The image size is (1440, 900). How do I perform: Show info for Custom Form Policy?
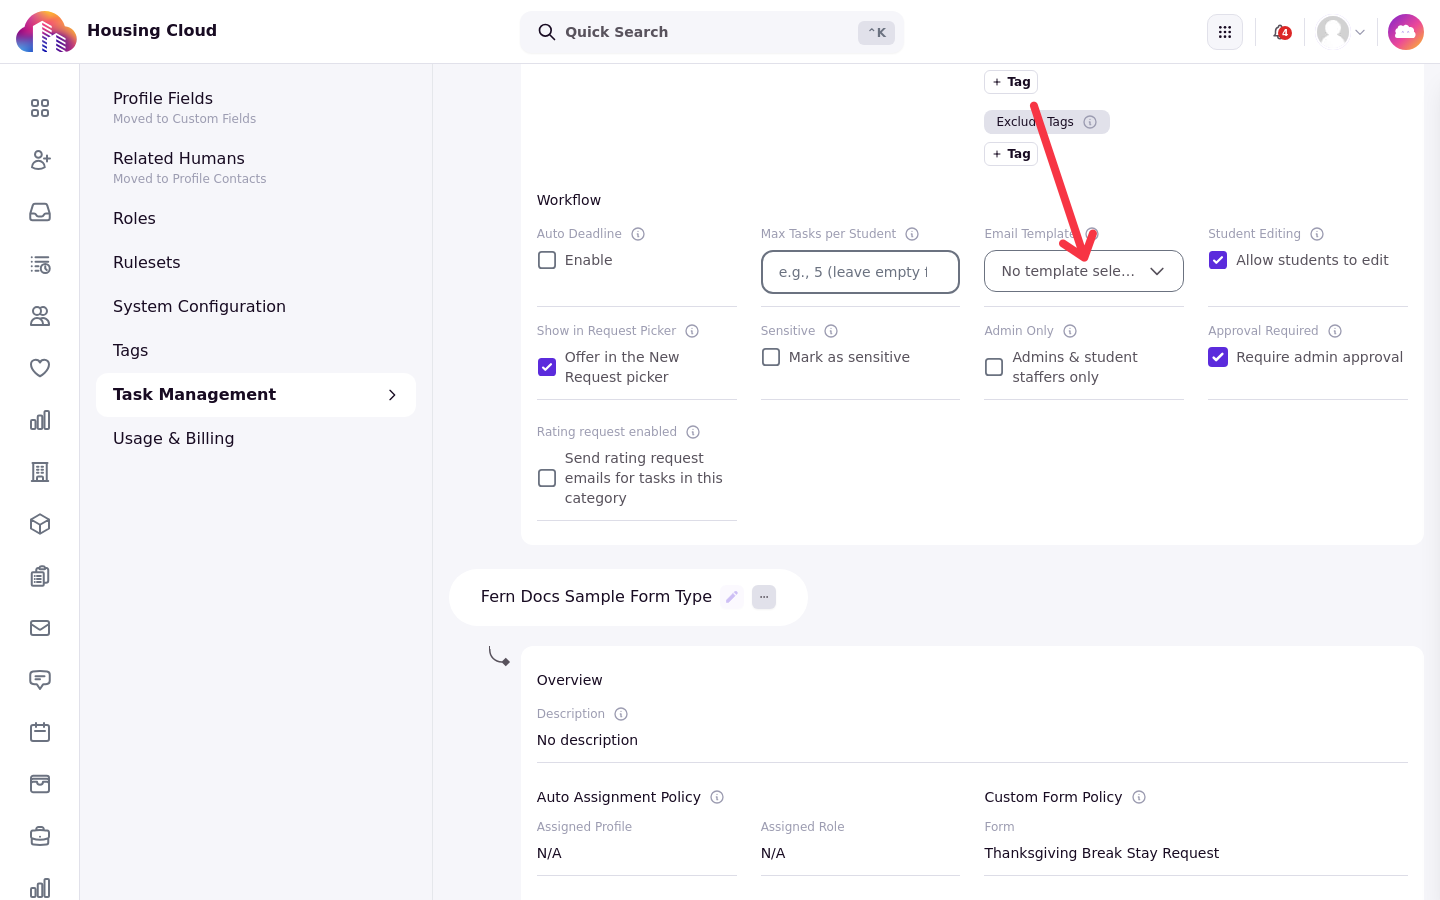(x=1139, y=797)
